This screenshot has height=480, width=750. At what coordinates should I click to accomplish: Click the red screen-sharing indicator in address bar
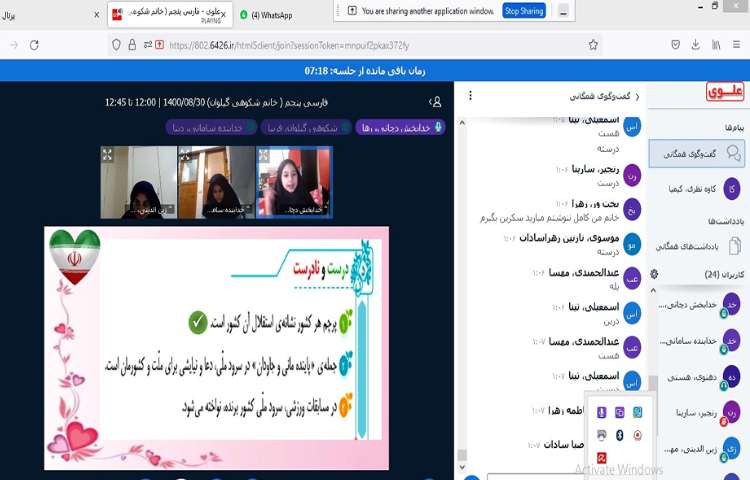pyautogui.click(x=160, y=45)
